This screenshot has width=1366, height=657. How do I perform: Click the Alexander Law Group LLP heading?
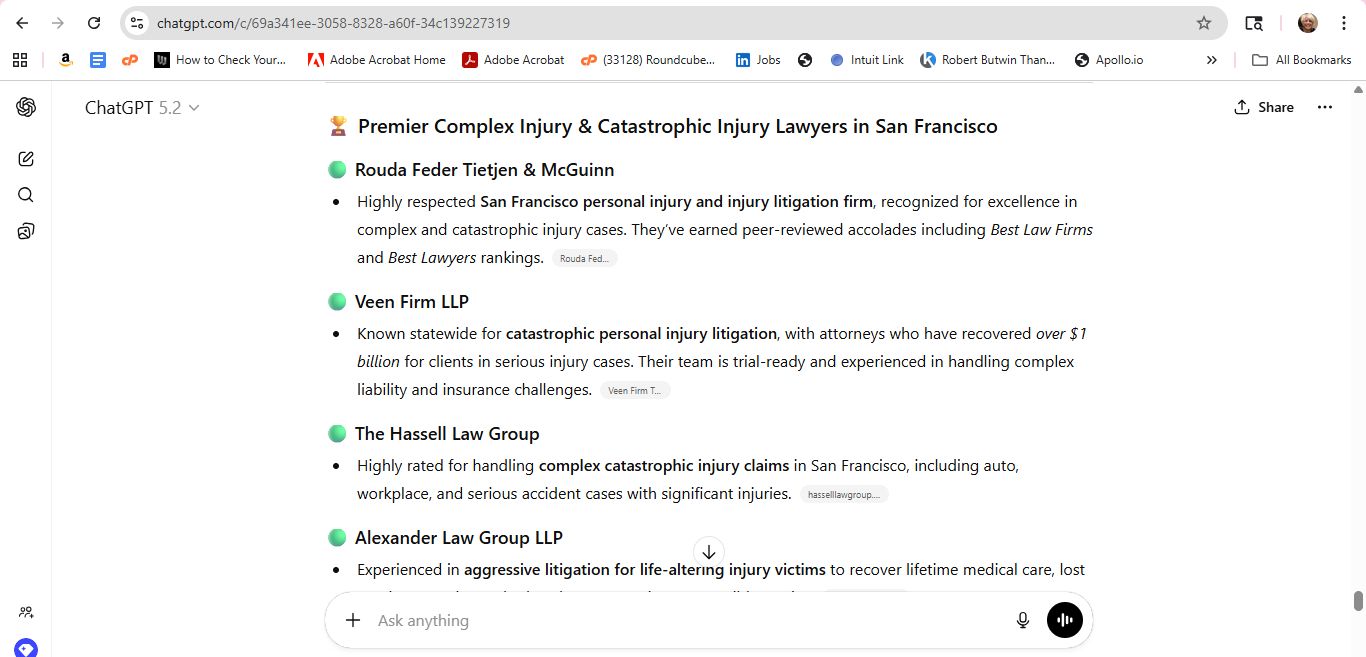click(x=459, y=538)
